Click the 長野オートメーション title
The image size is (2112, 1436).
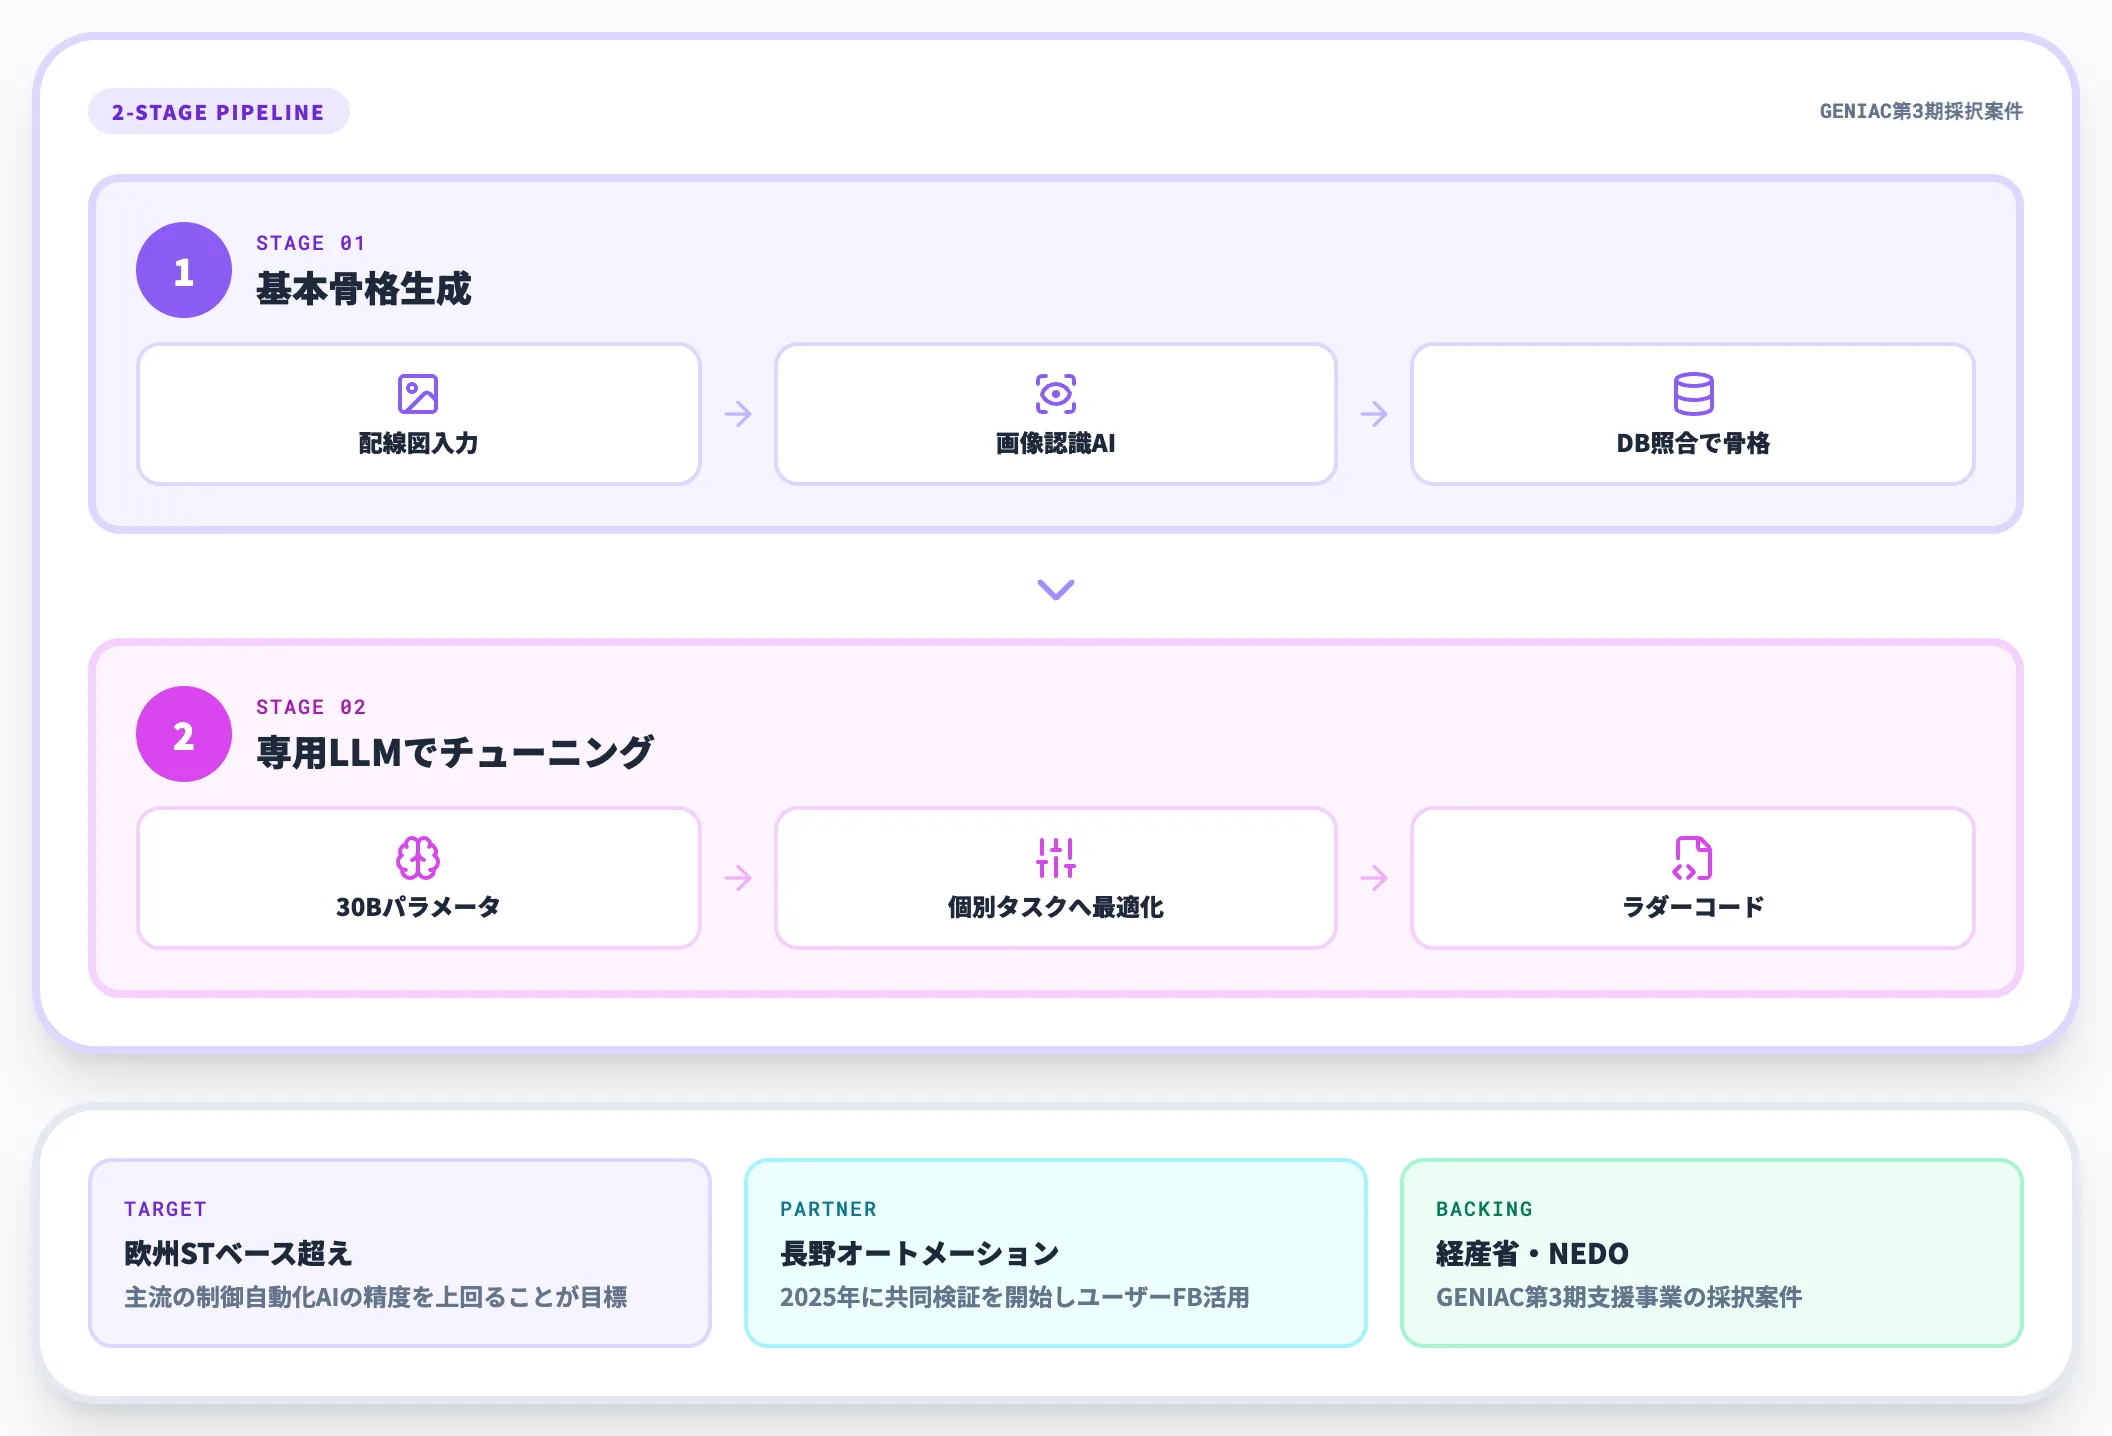920,1253
